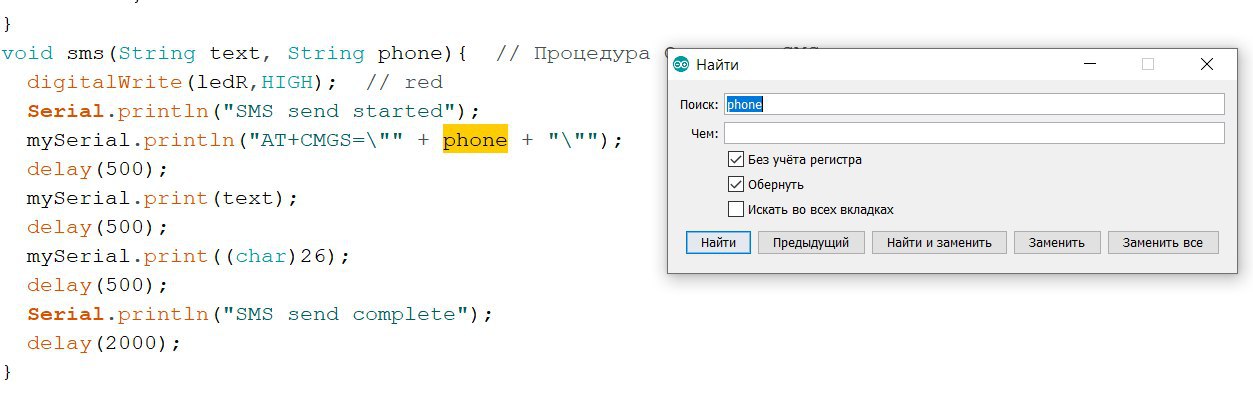The width and height of the screenshot is (1253, 397).
Task: Click the Предыдущий button
Action: coord(811,242)
